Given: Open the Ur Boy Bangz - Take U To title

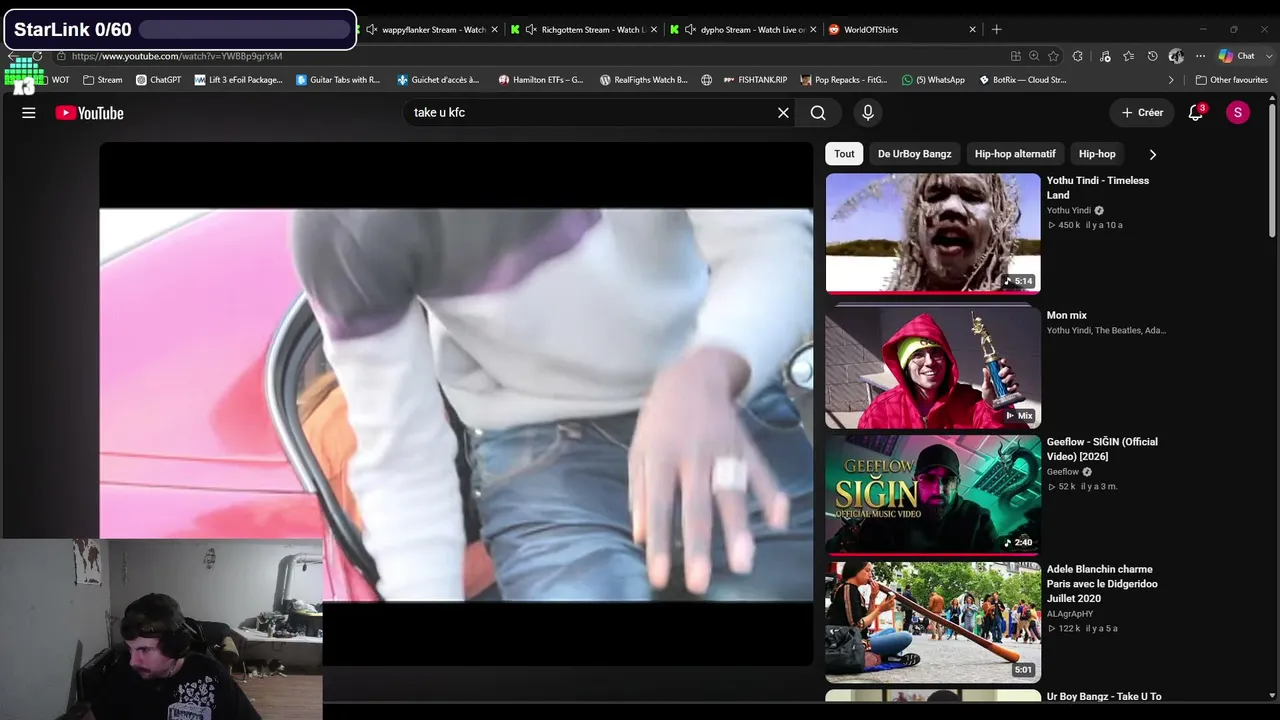Looking at the screenshot, I should [1104, 697].
